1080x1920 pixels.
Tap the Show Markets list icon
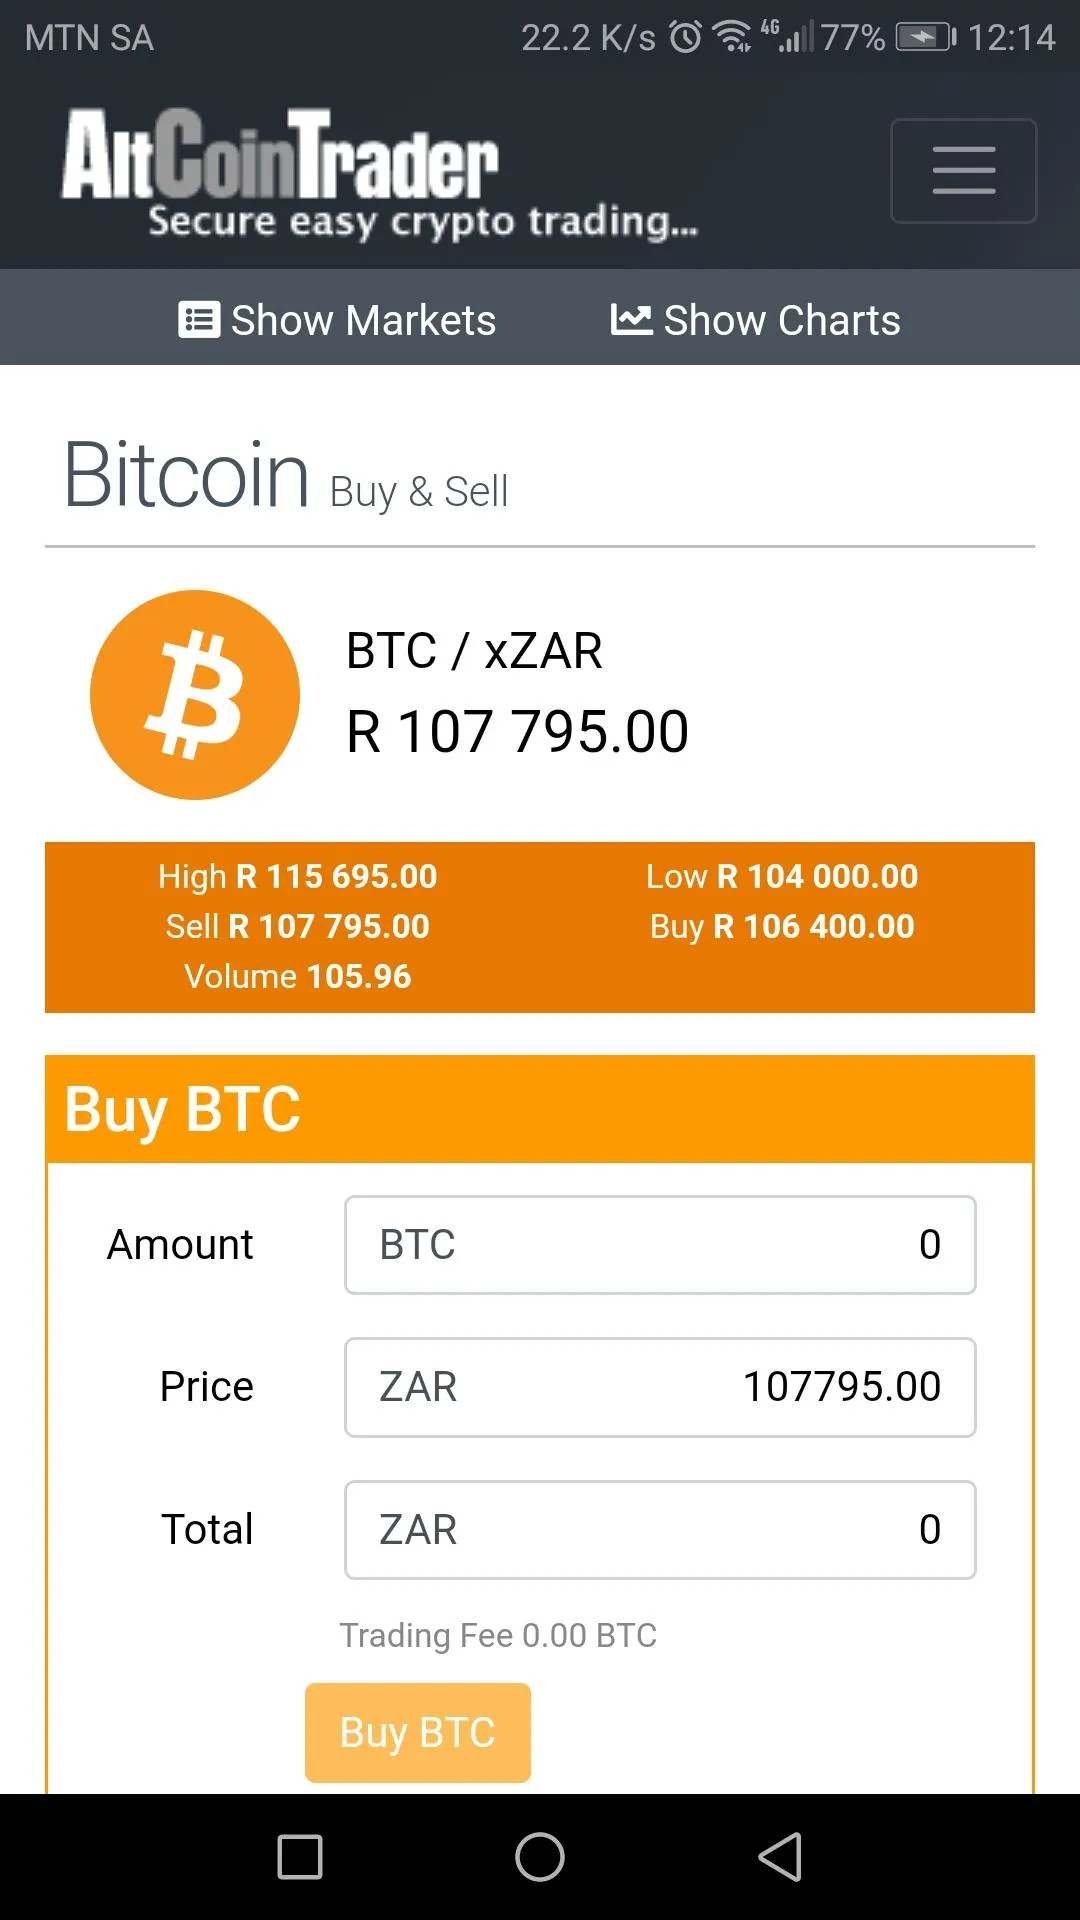click(199, 320)
